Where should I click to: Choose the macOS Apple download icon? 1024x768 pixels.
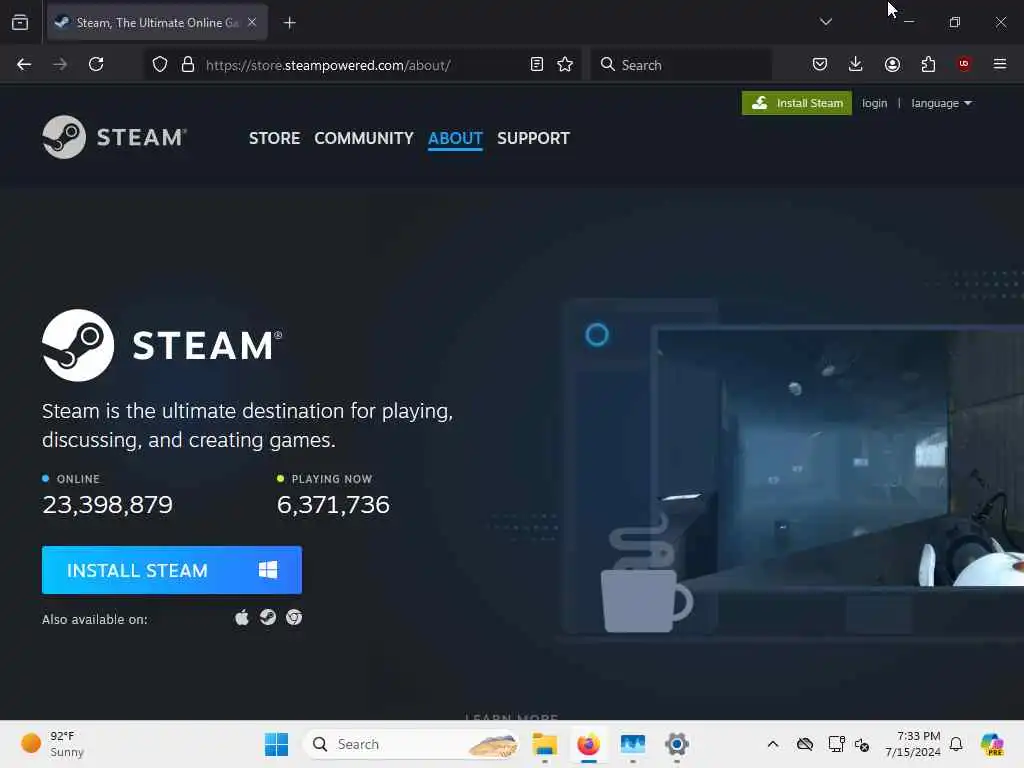[x=242, y=617]
